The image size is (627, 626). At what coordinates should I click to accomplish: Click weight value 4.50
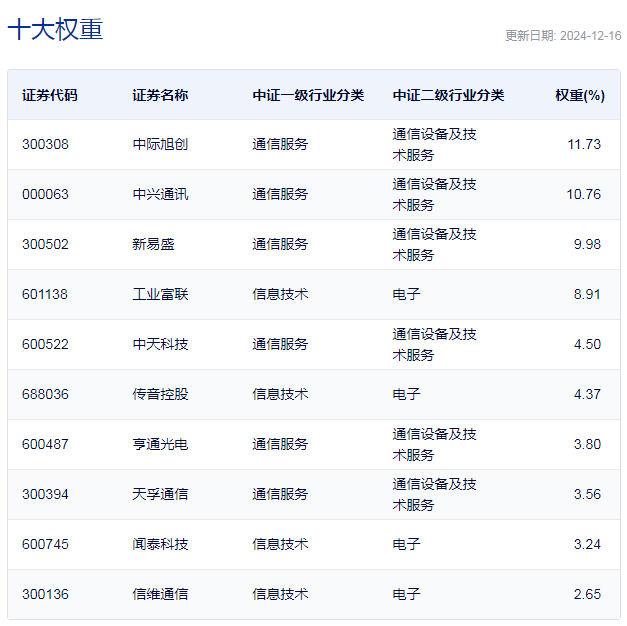(x=587, y=344)
